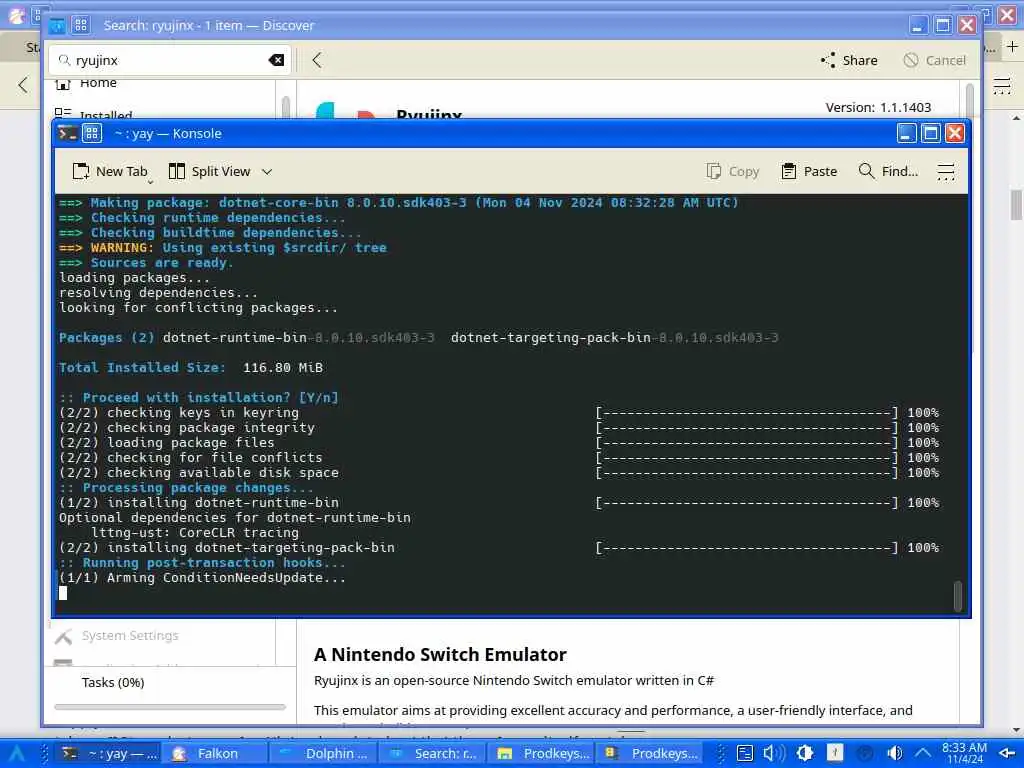Viewport: 1024px width, 768px height.
Task: Expand hidden system tray icons
Action: coord(923,754)
